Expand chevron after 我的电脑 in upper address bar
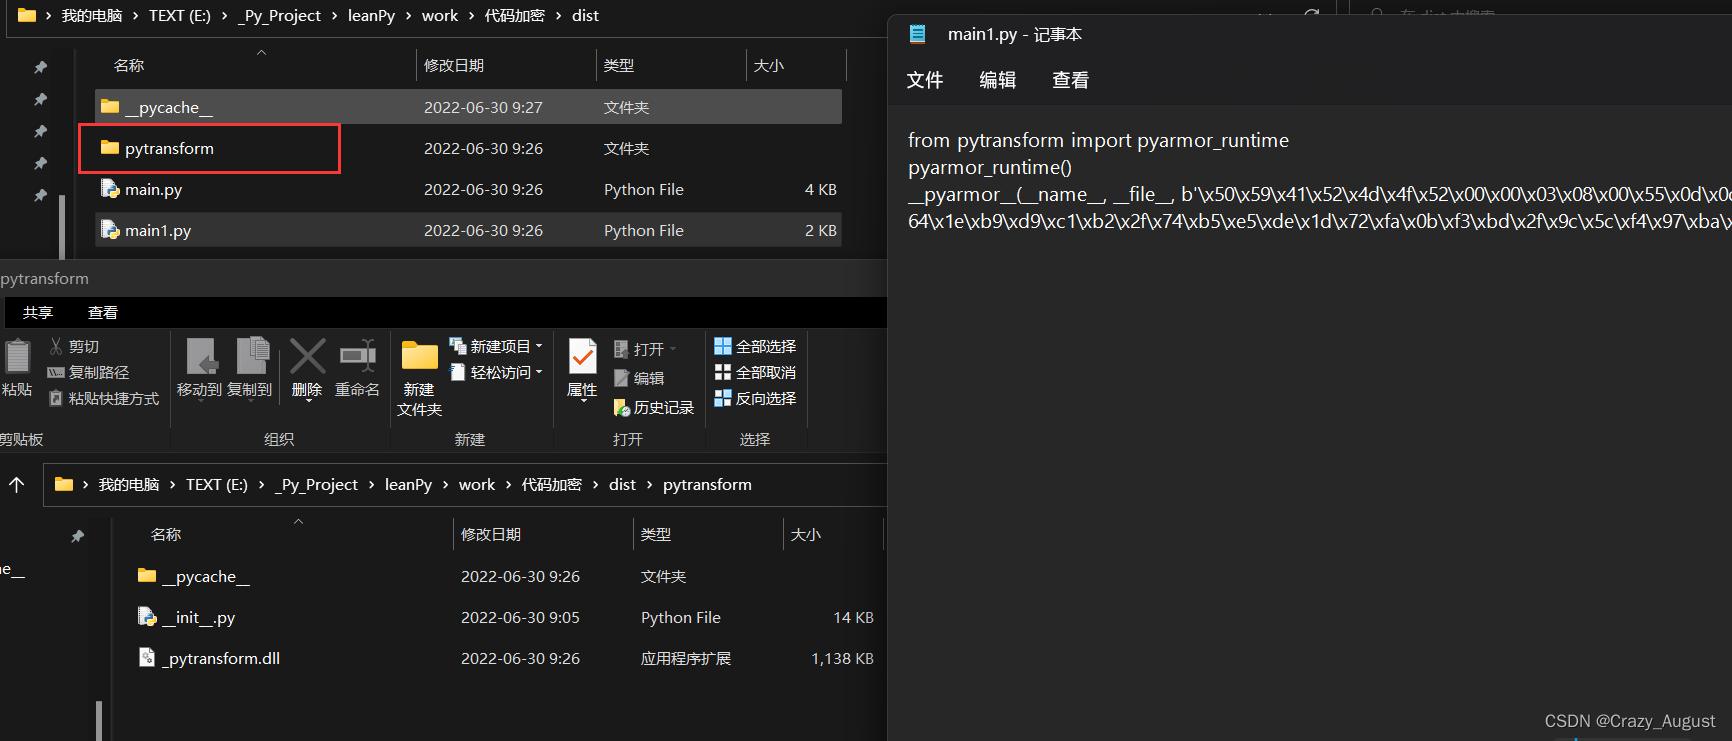Viewport: 1732px width, 741px height. 135,16
